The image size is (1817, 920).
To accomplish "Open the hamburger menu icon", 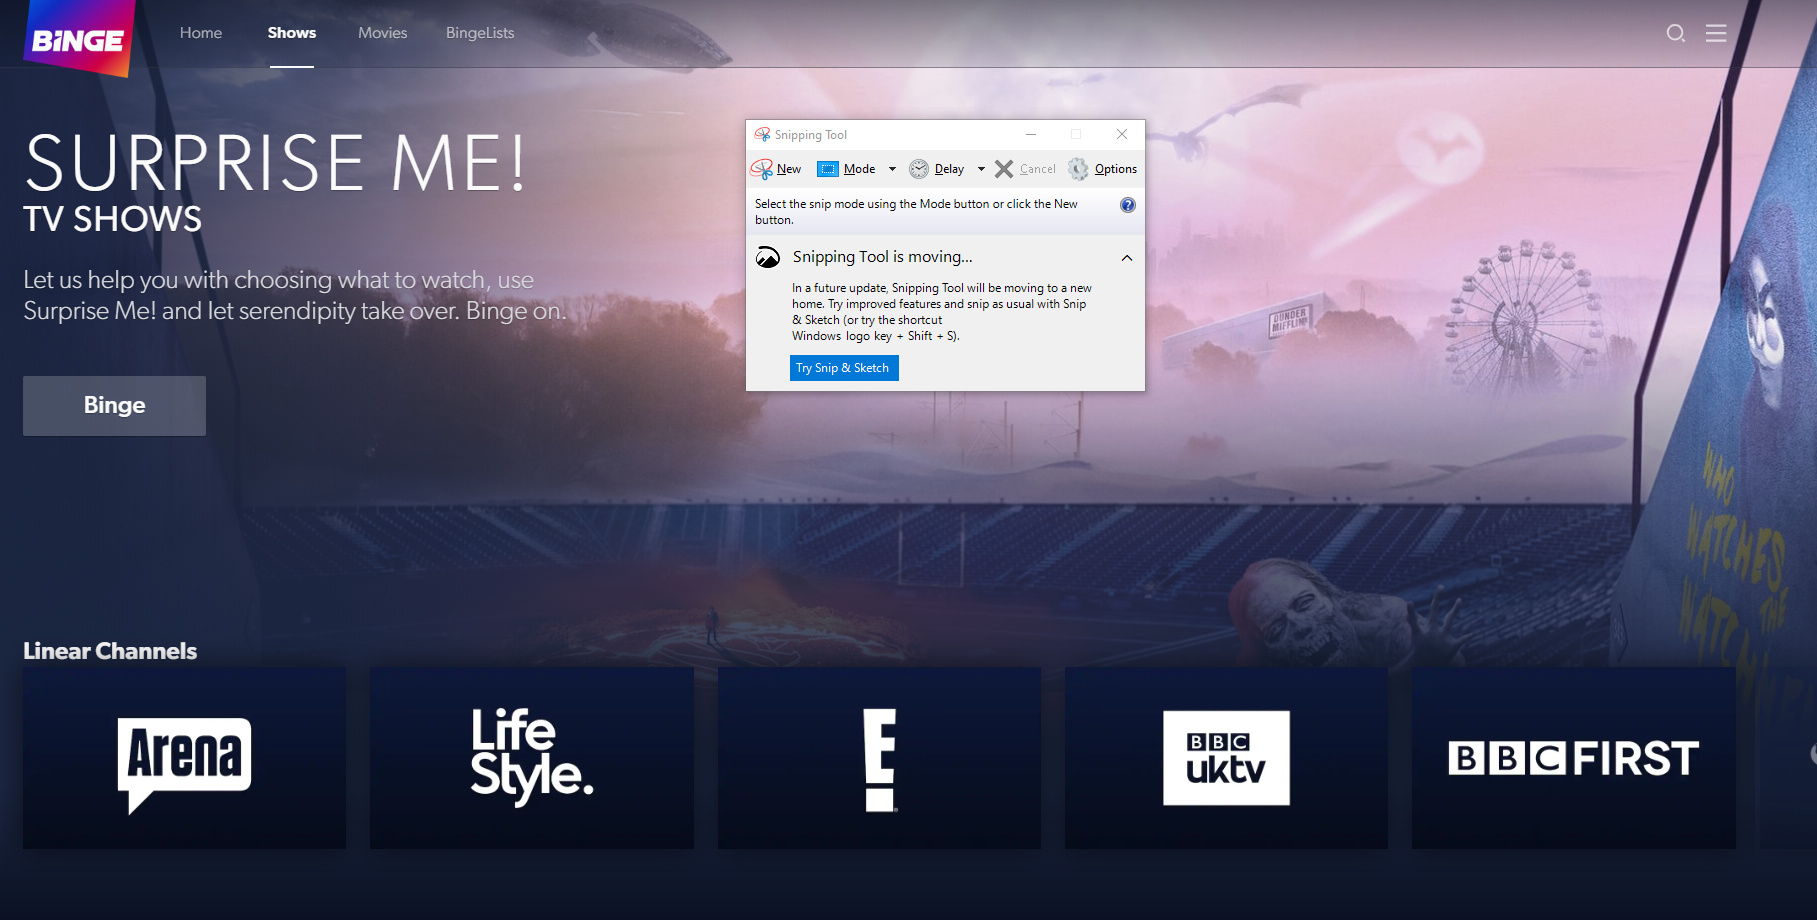I will (x=1716, y=33).
